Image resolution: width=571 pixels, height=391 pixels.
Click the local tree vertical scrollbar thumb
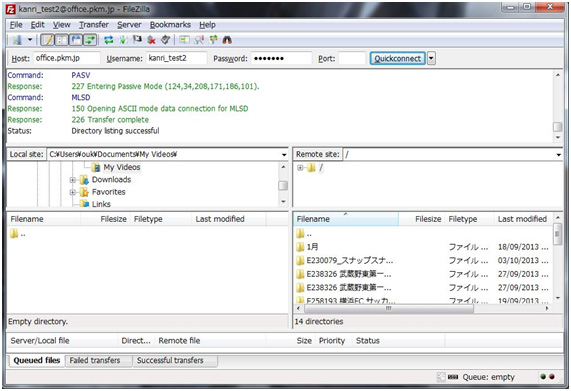[283, 186]
